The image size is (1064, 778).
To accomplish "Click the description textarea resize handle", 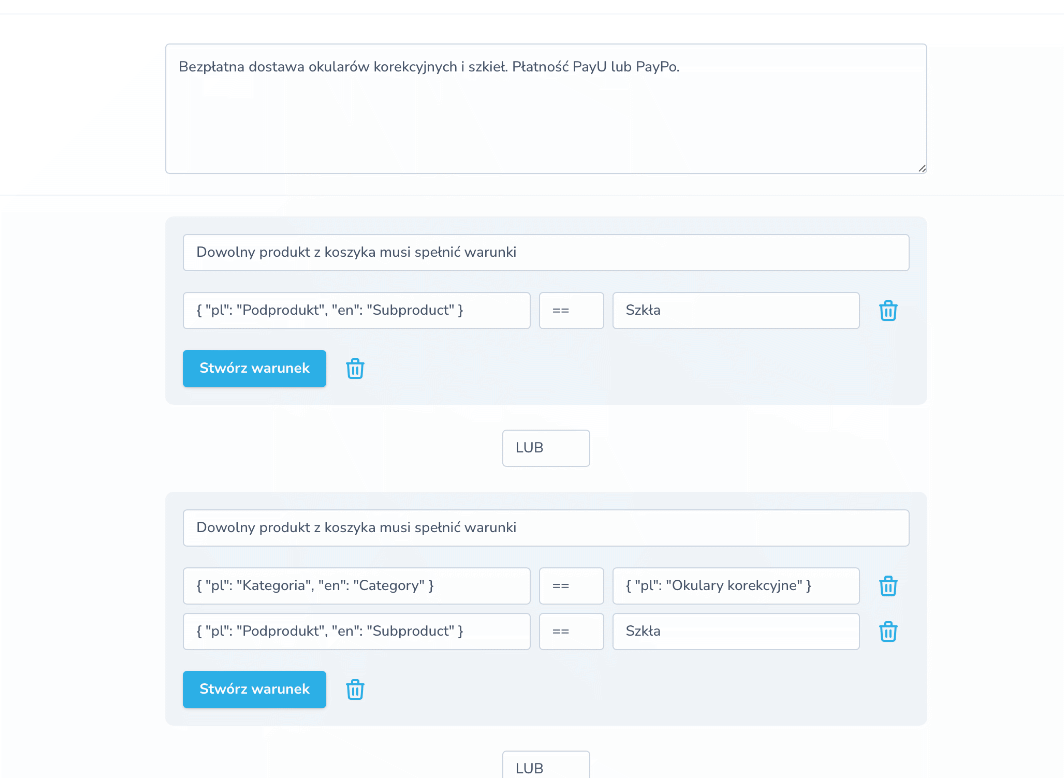I will pyautogui.click(x=921, y=168).
